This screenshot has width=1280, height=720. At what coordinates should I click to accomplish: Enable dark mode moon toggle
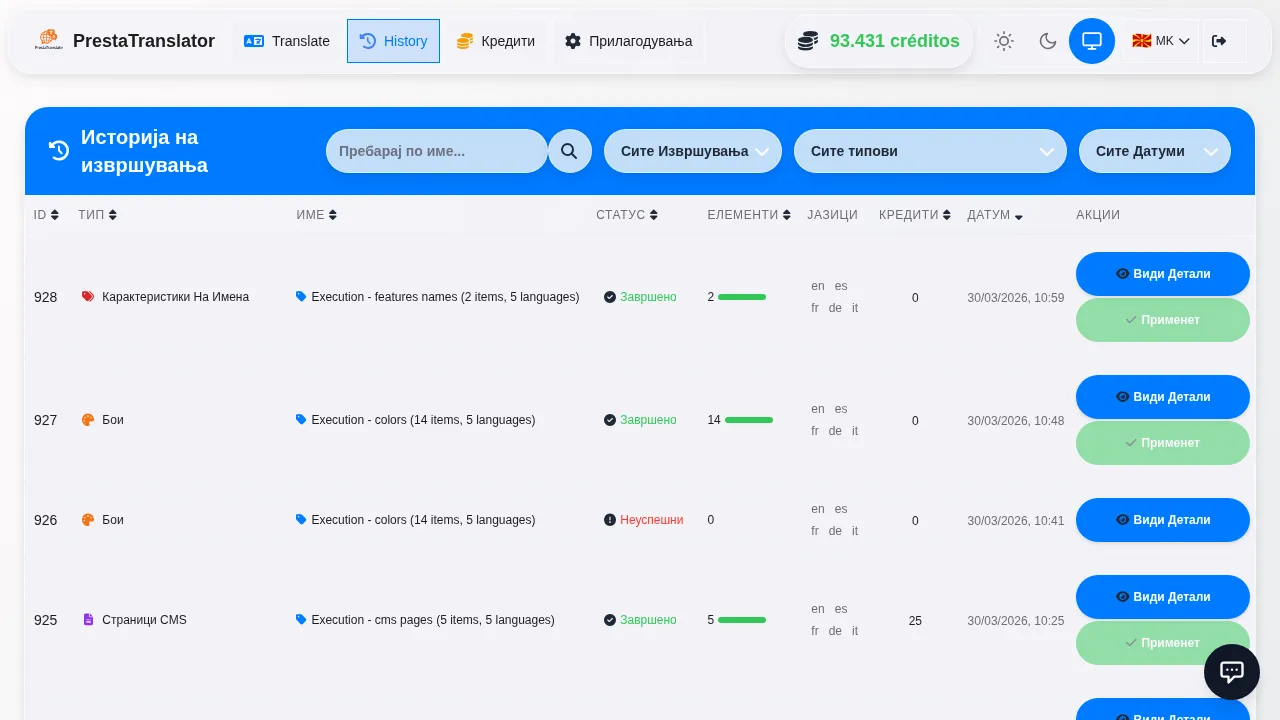coord(1047,41)
